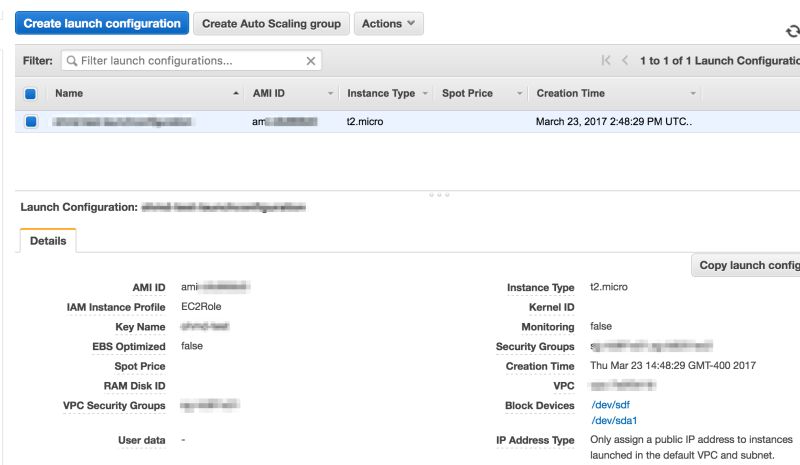800x465 pixels.
Task: Clear the filter with the X icon
Action: coord(311,61)
